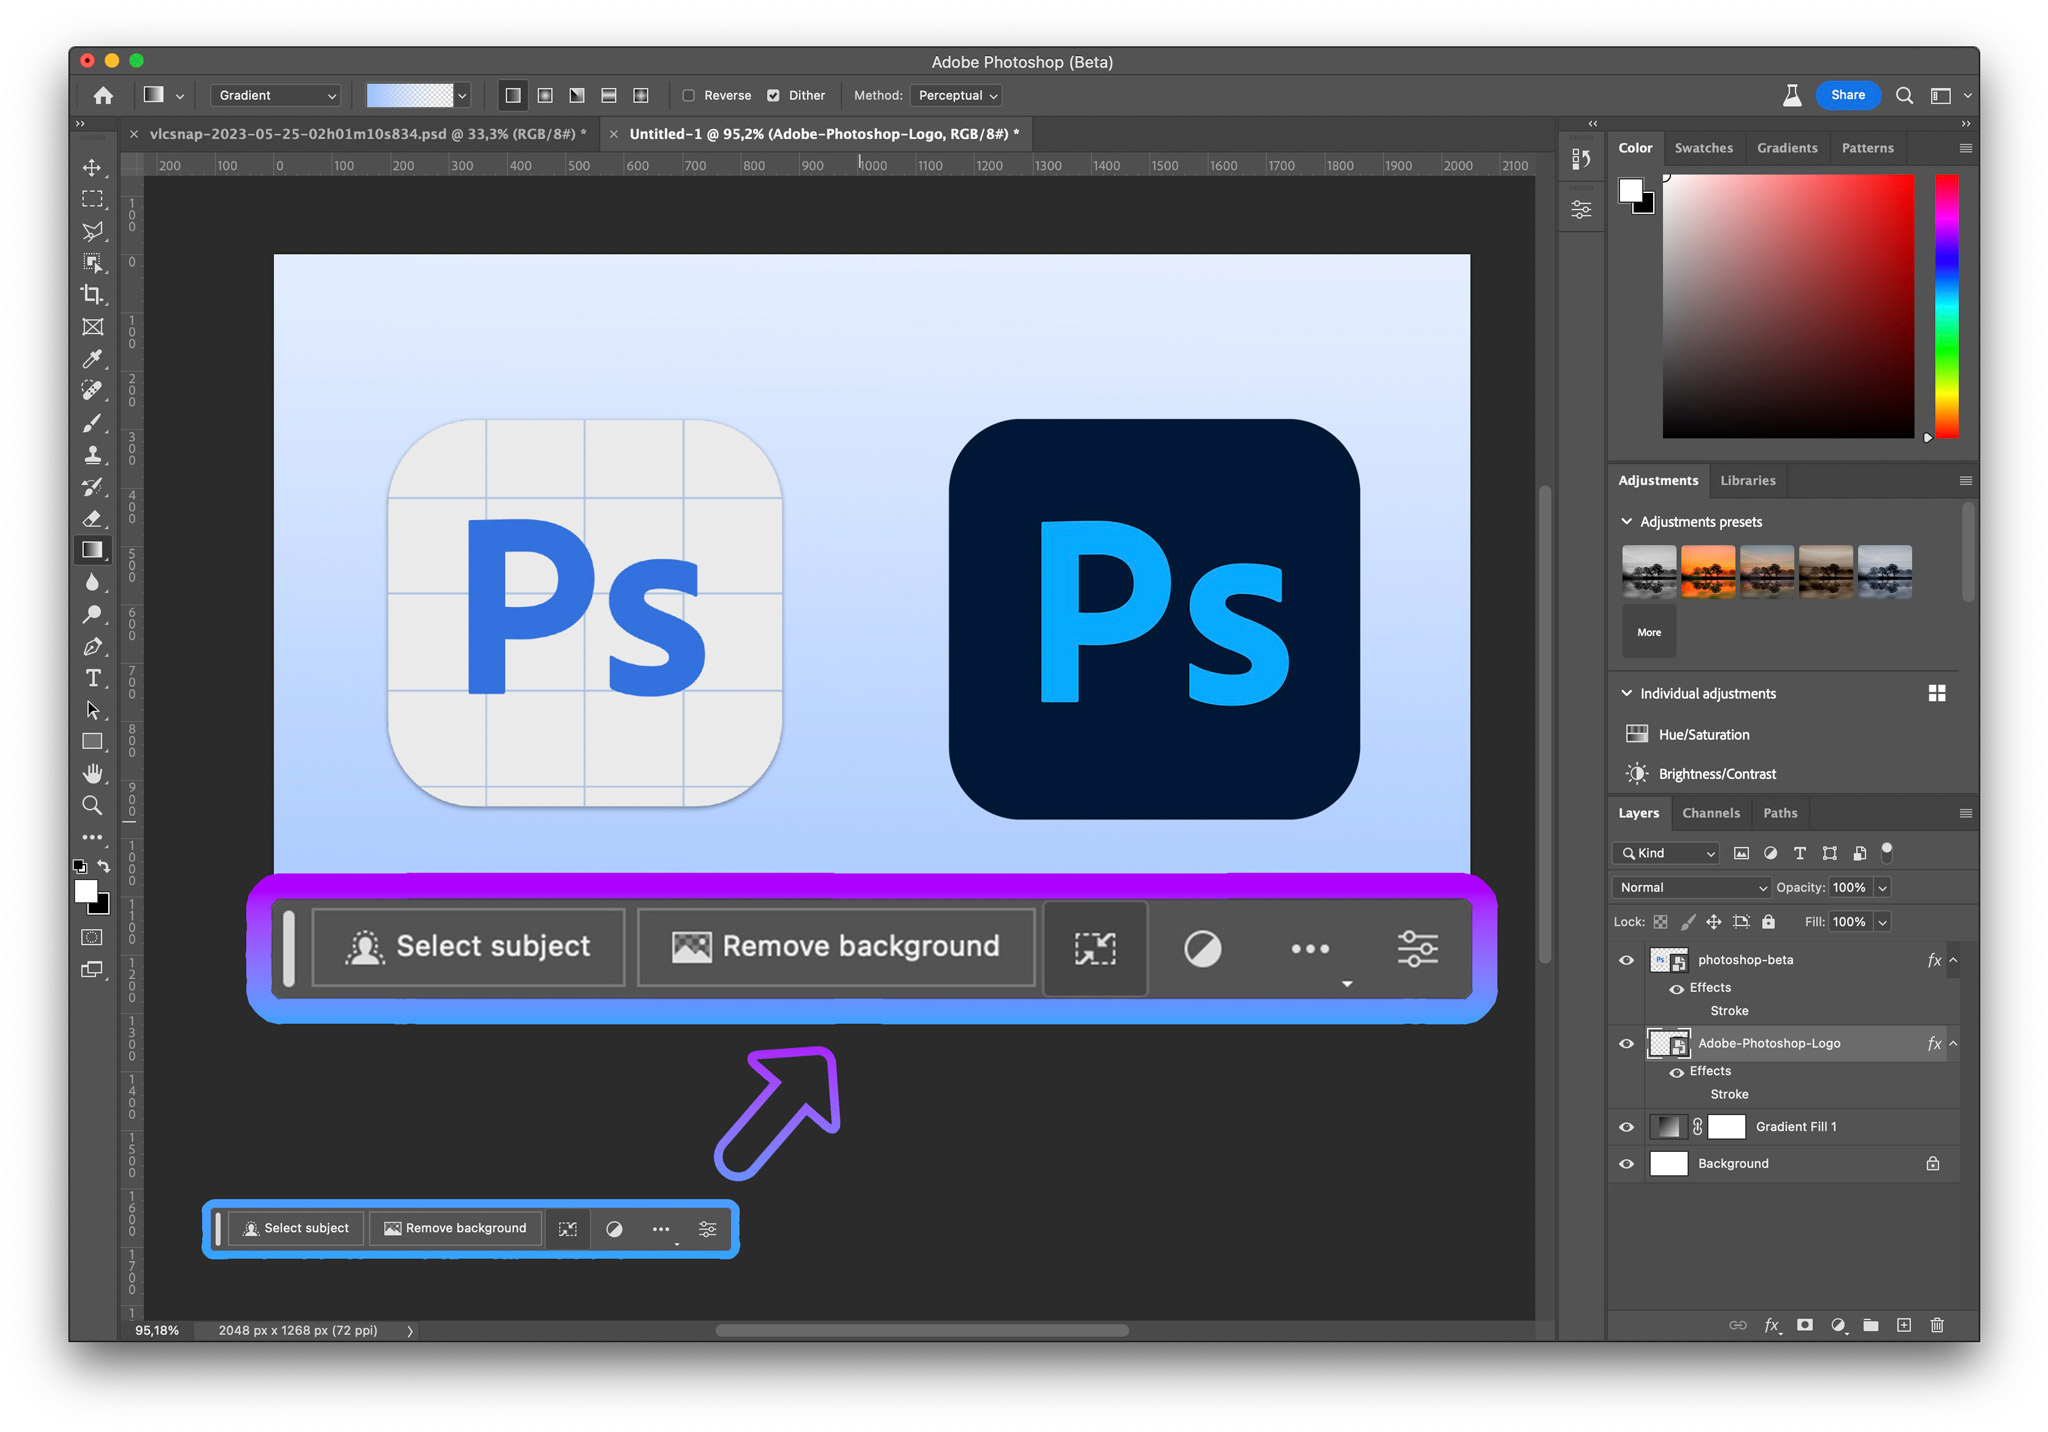Viewport: 2048px width, 1432px height.
Task: Toggle Effects visibility under Adobe-Photoshop-Logo layer
Action: coord(1676,1072)
